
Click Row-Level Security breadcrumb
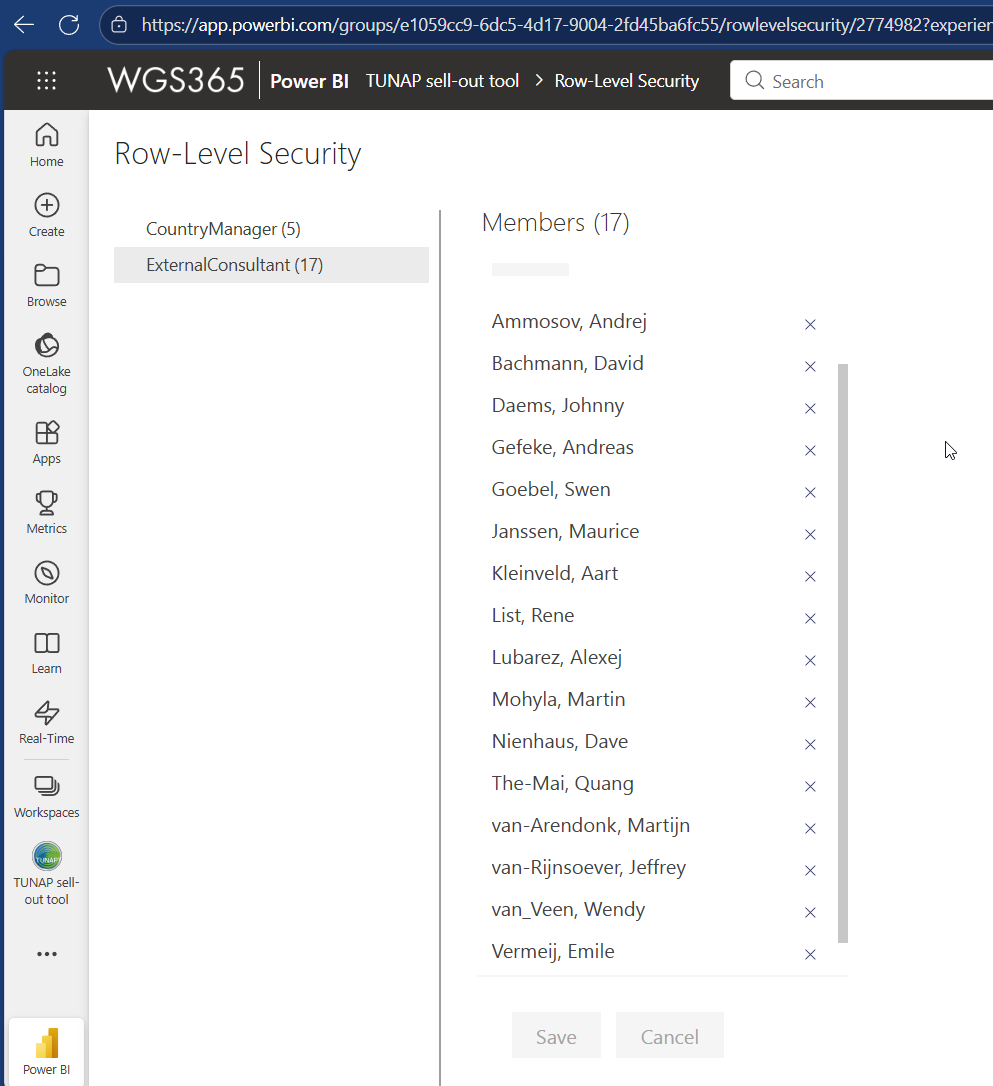point(627,81)
